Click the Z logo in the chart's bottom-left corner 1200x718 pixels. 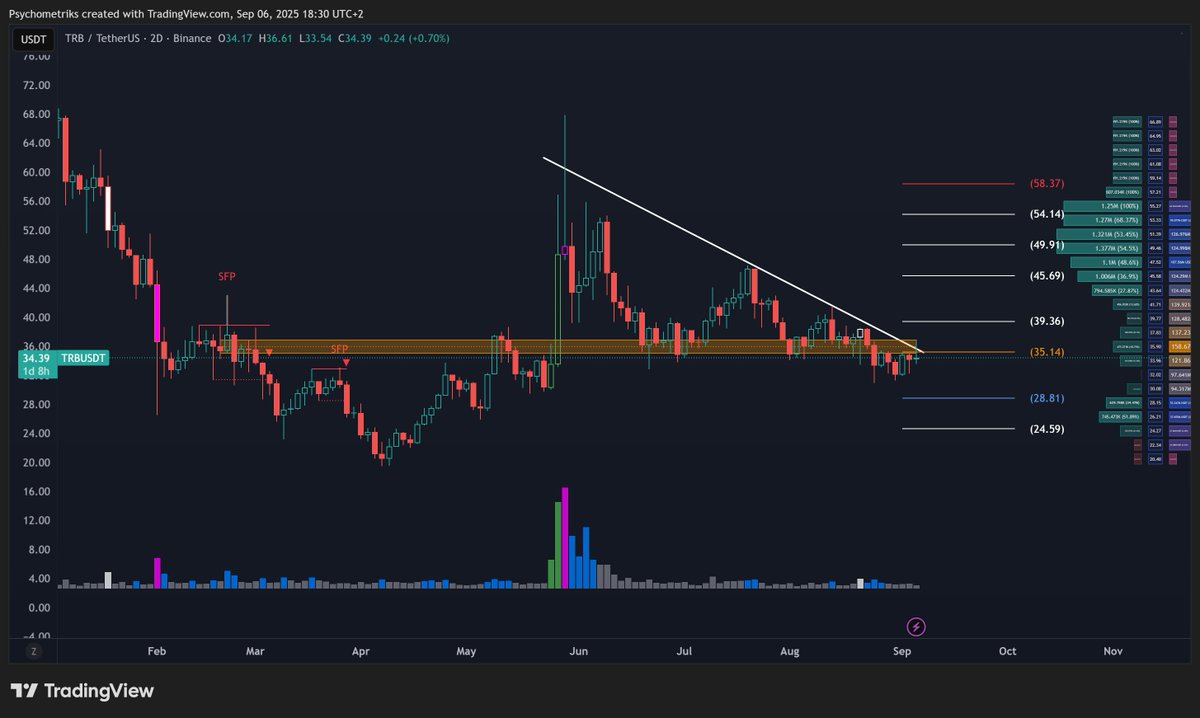(x=34, y=650)
